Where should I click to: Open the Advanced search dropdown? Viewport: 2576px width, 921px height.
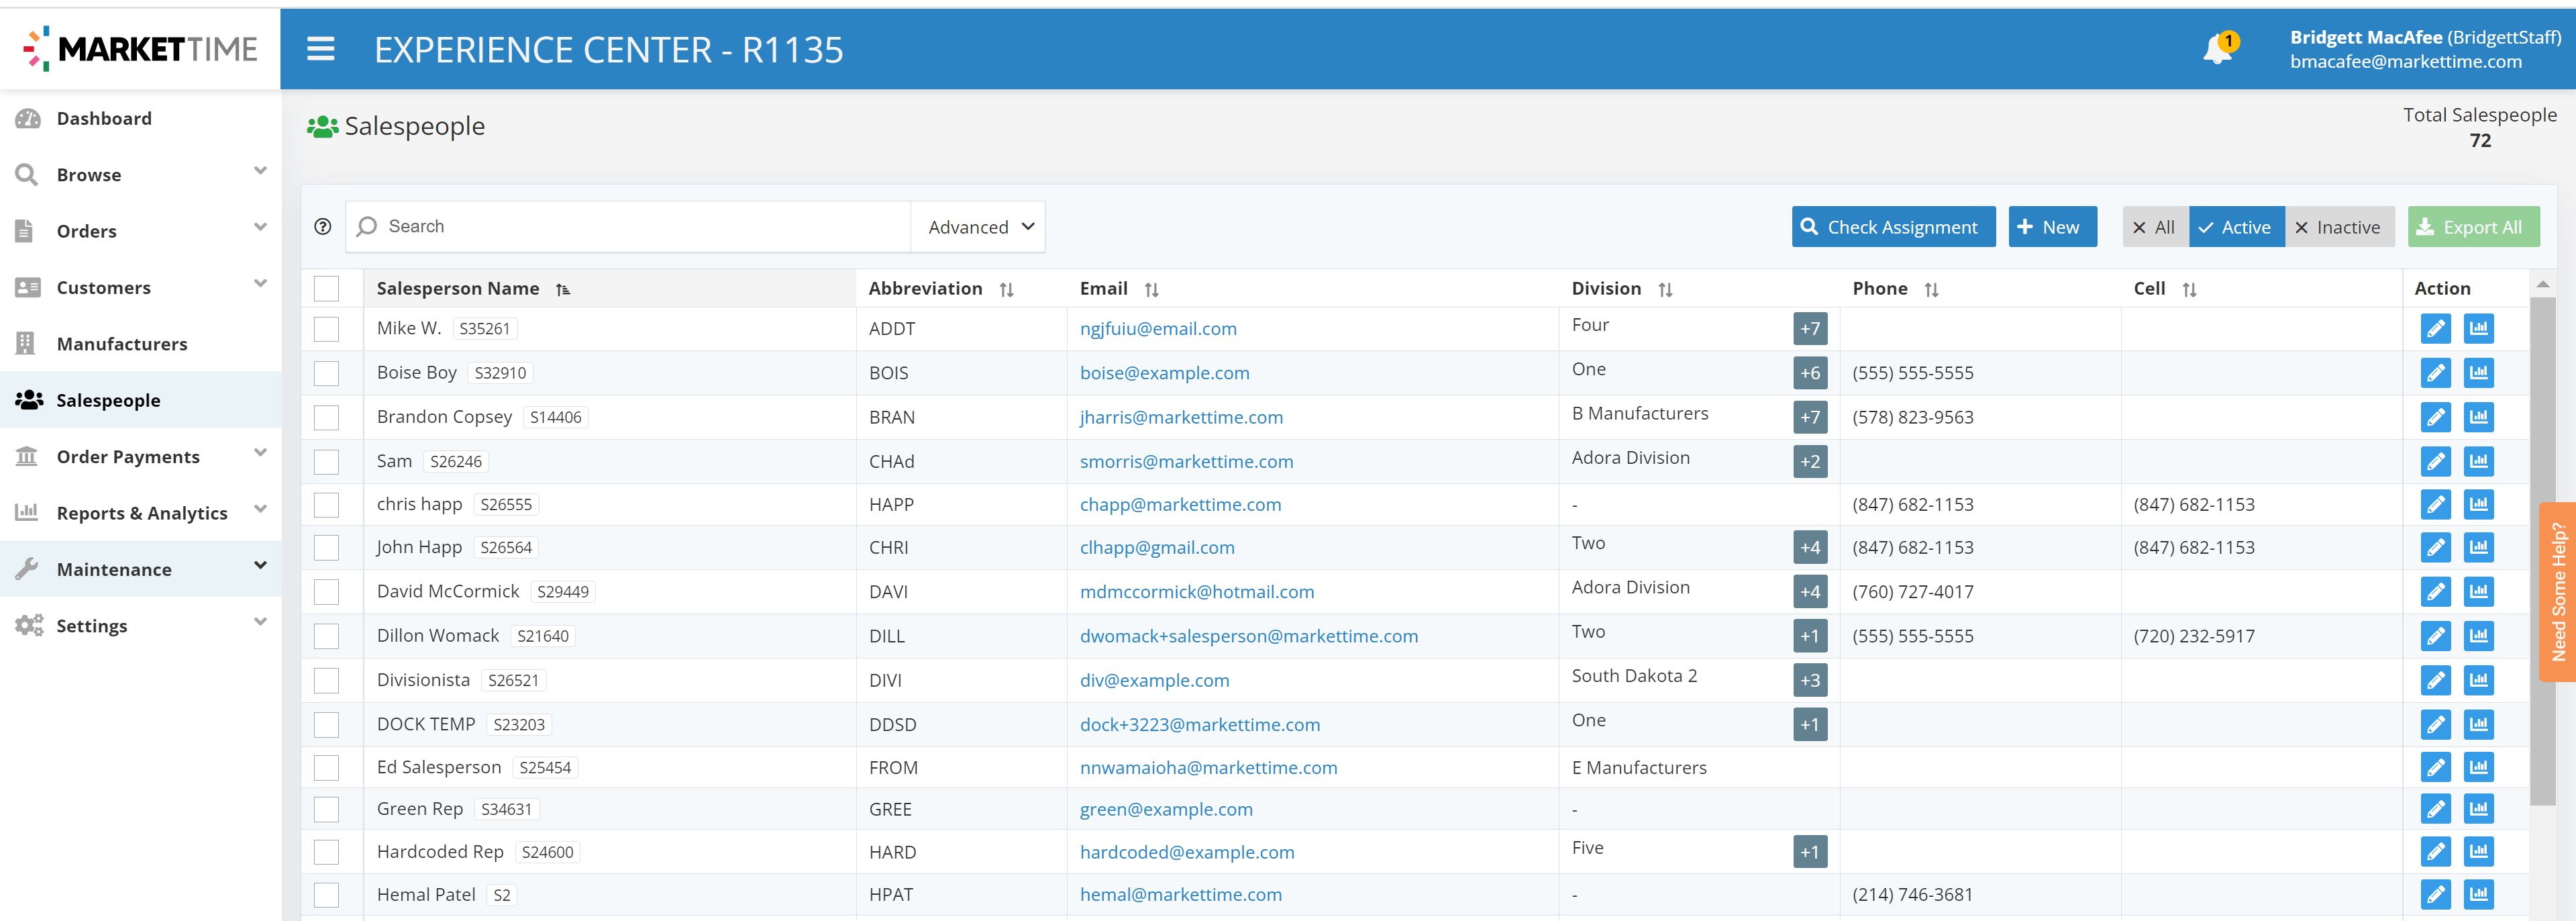click(x=978, y=227)
